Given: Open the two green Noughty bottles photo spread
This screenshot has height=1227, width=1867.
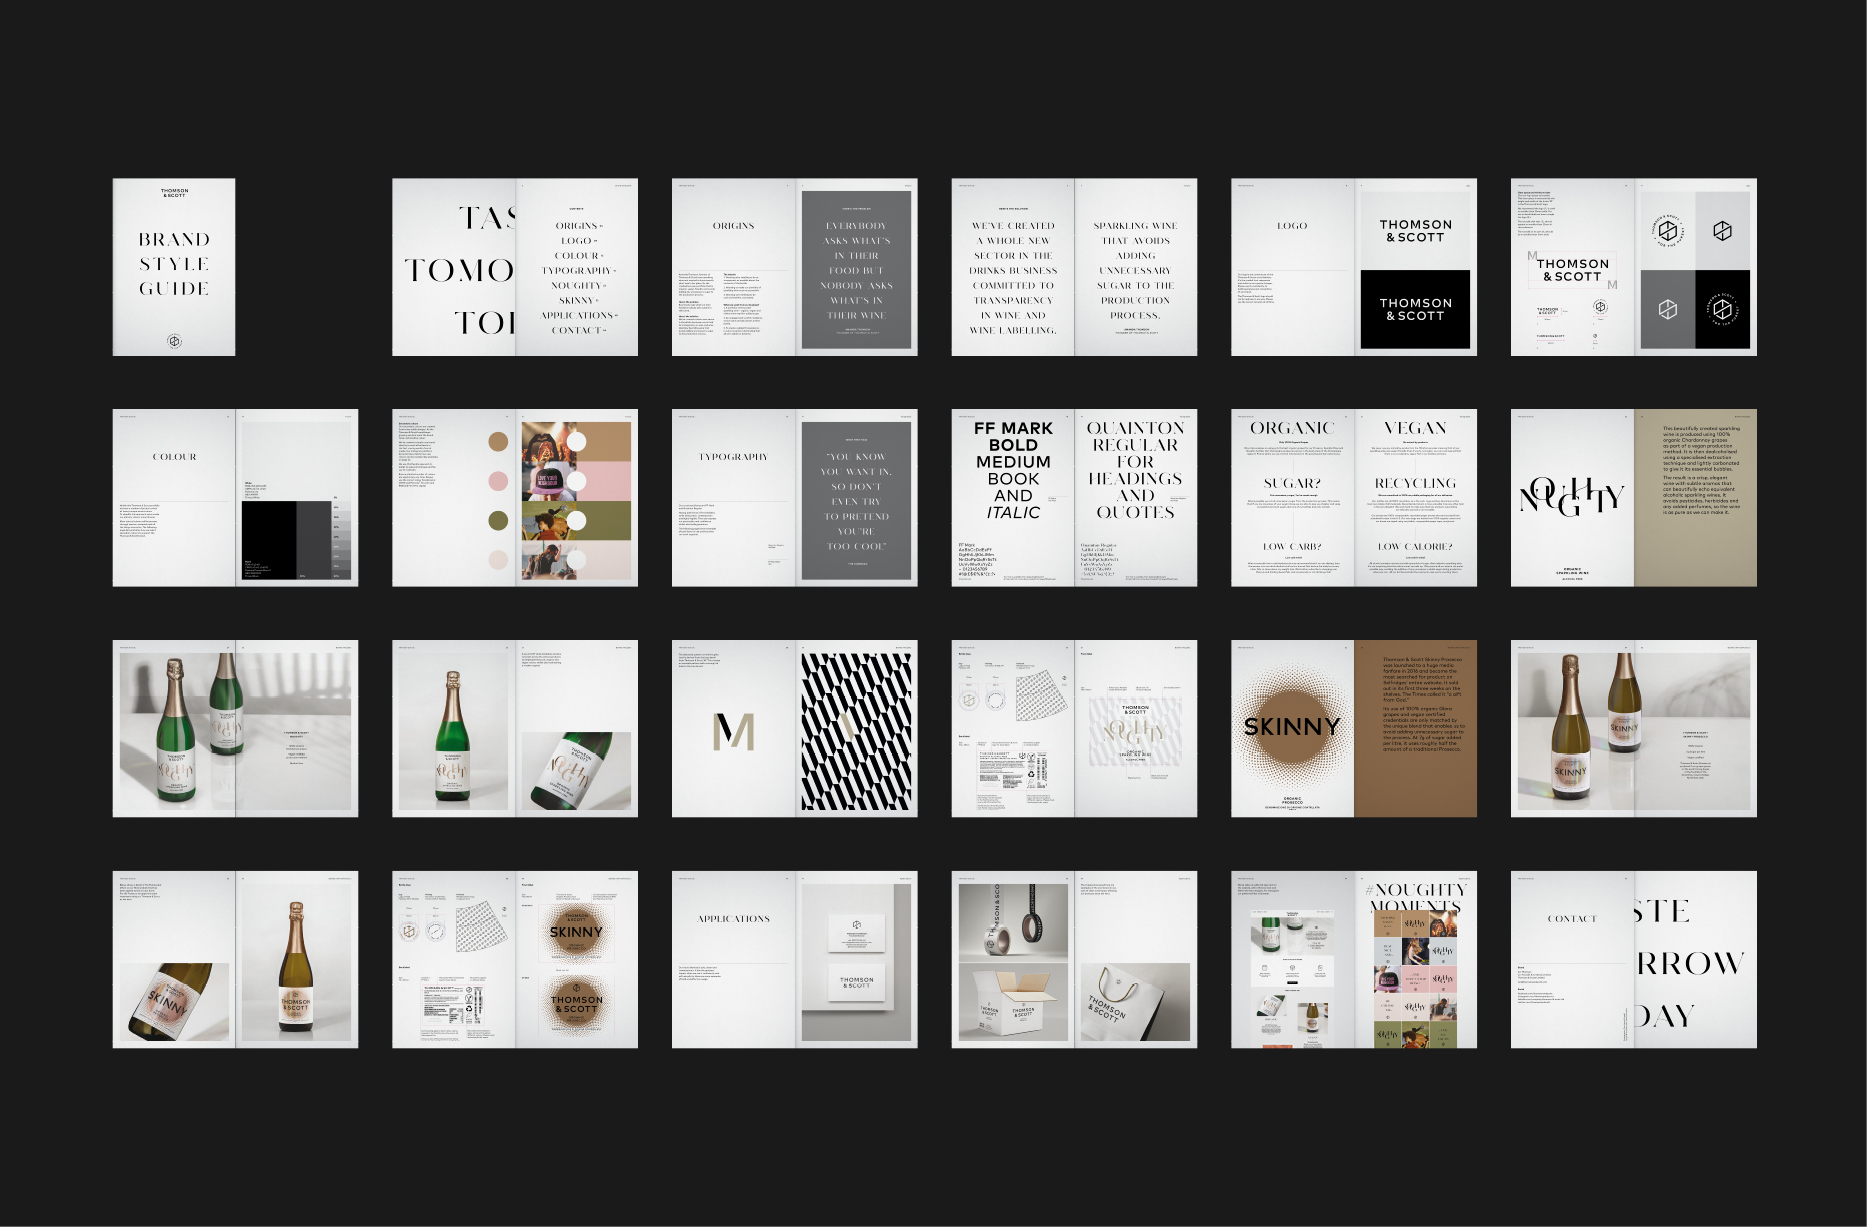Looking at the screenshot, I should pos(235,729).
